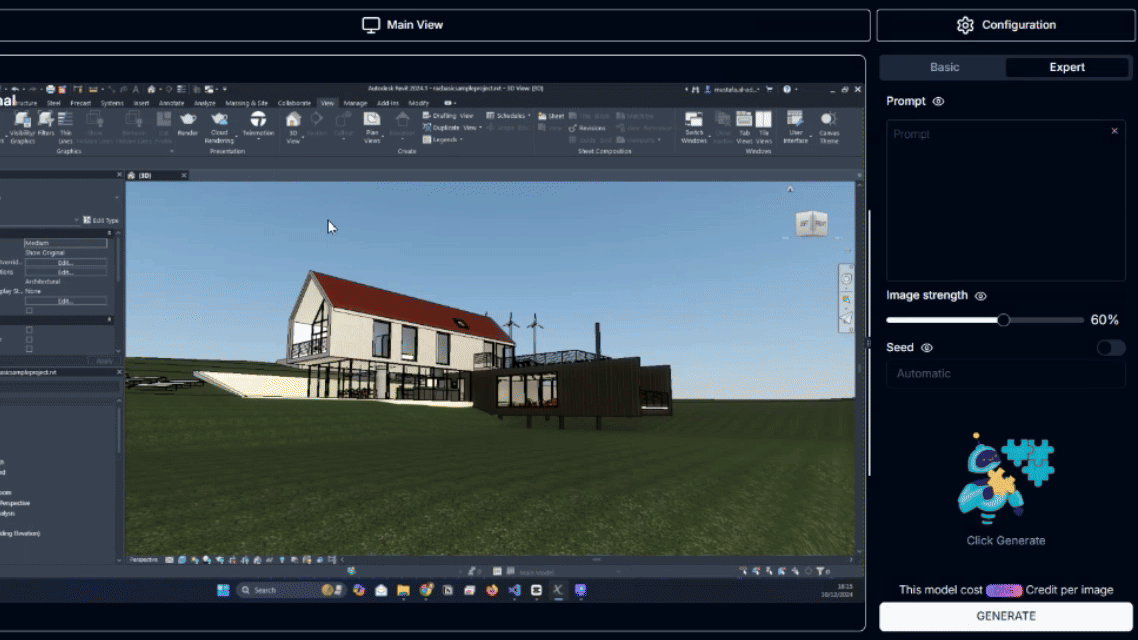Click the Tile Views icon

pos(763,121)
